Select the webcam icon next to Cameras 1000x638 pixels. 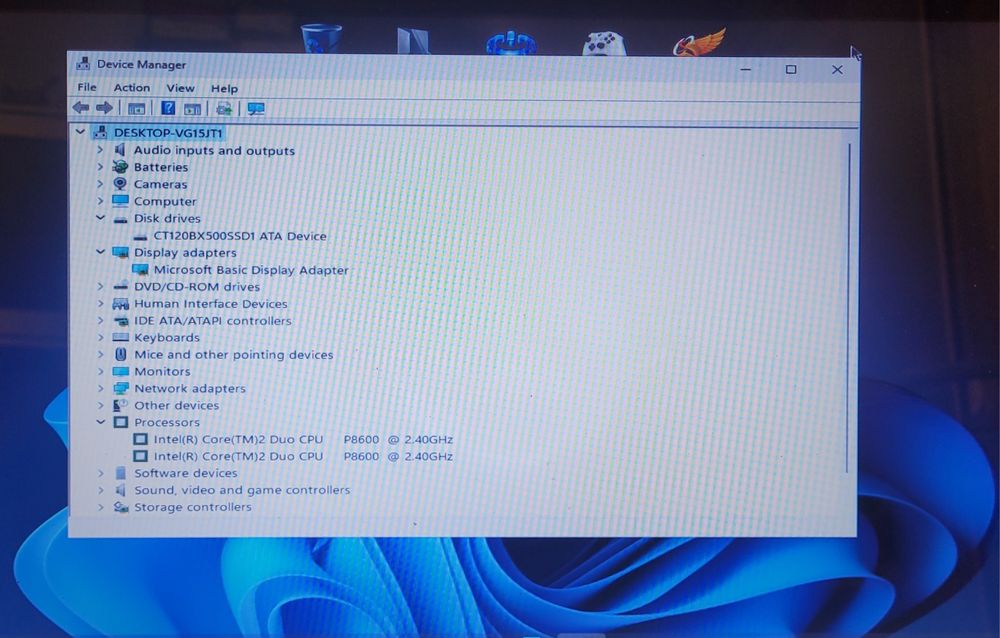(120, 184)
